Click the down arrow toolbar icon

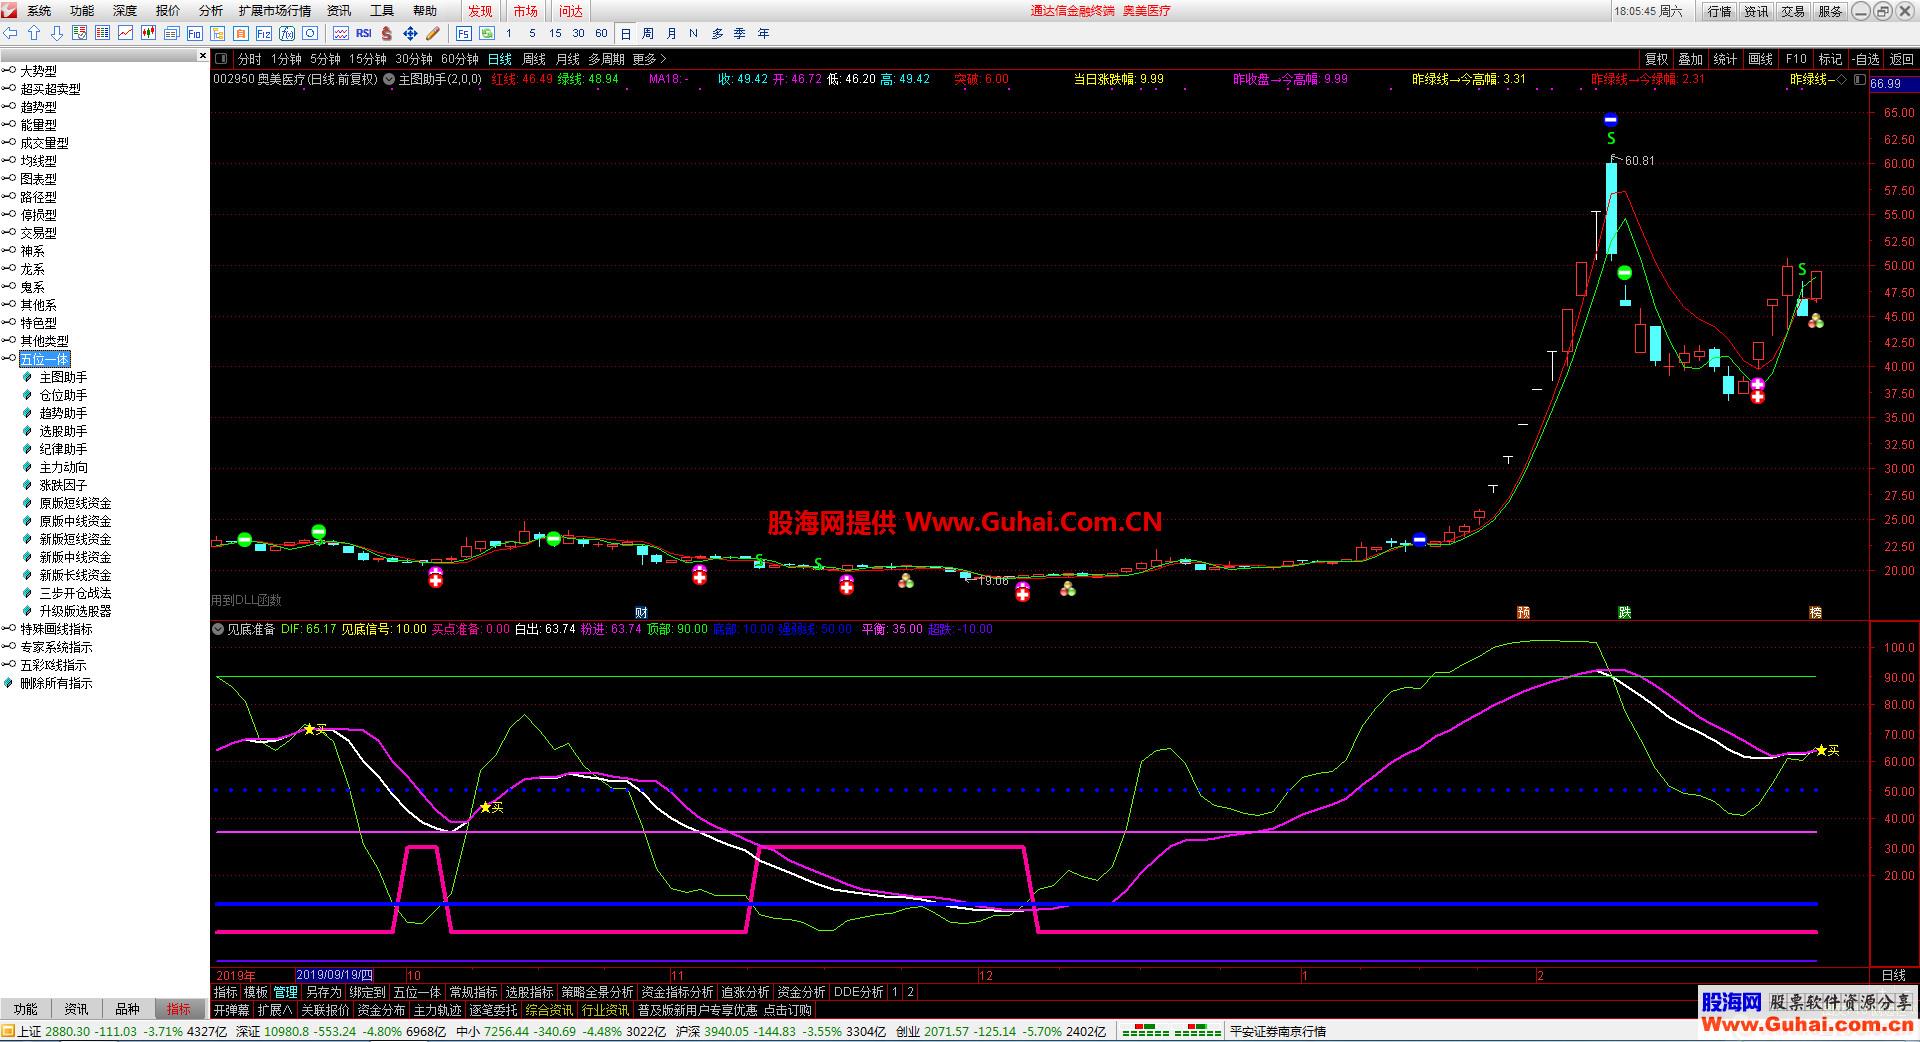pyautogui.click(x=57, y=33)
